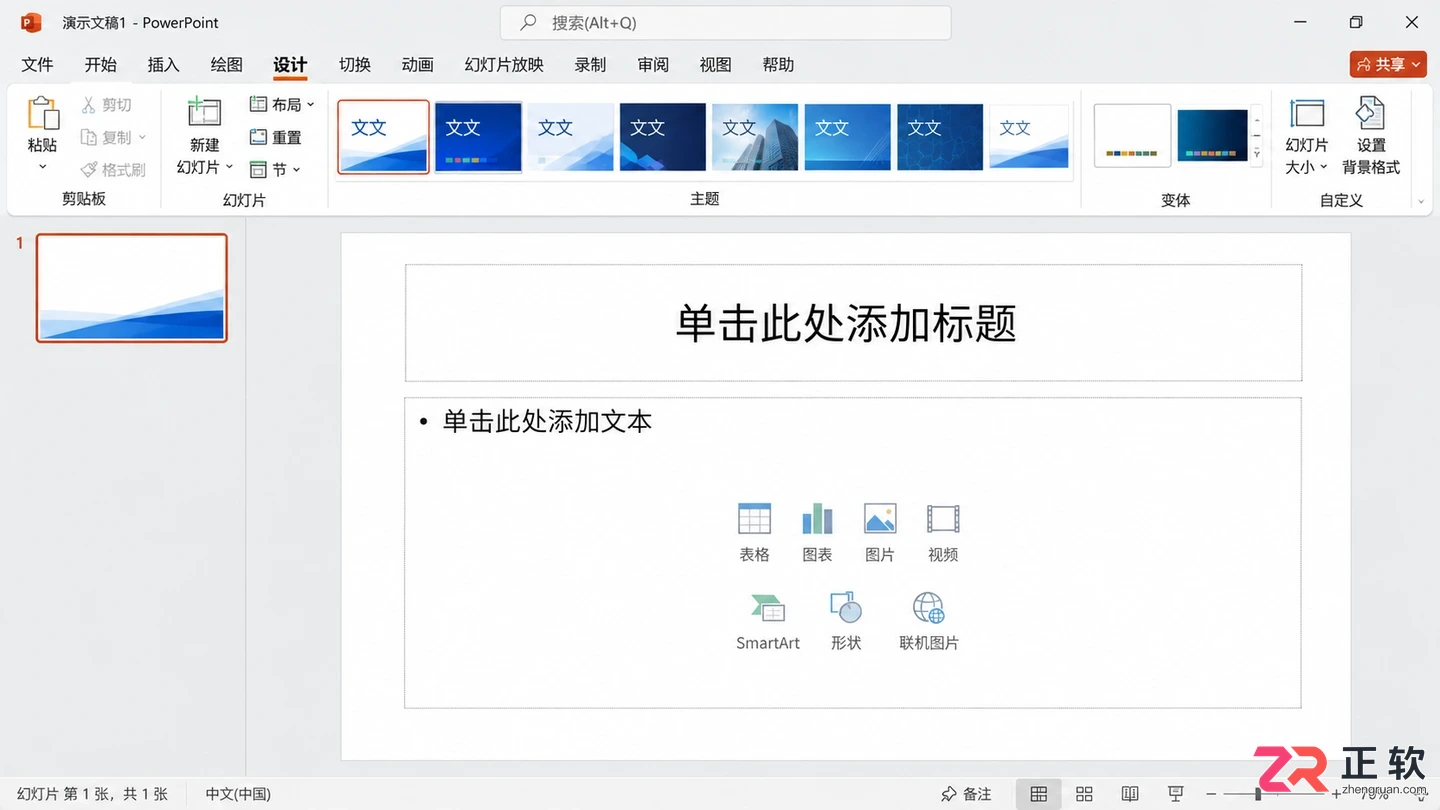Choose the white variant thumbnail
This screenshot has height=810, width=1440.
coord(1132,135)
